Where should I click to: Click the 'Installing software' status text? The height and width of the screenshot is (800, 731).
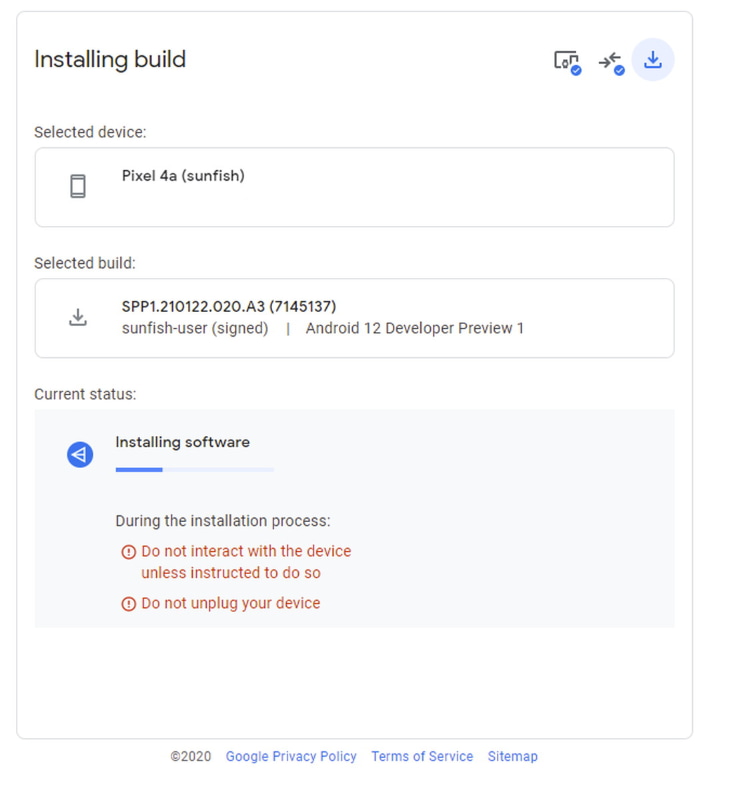pyautogui.click(x=182, y=442)
